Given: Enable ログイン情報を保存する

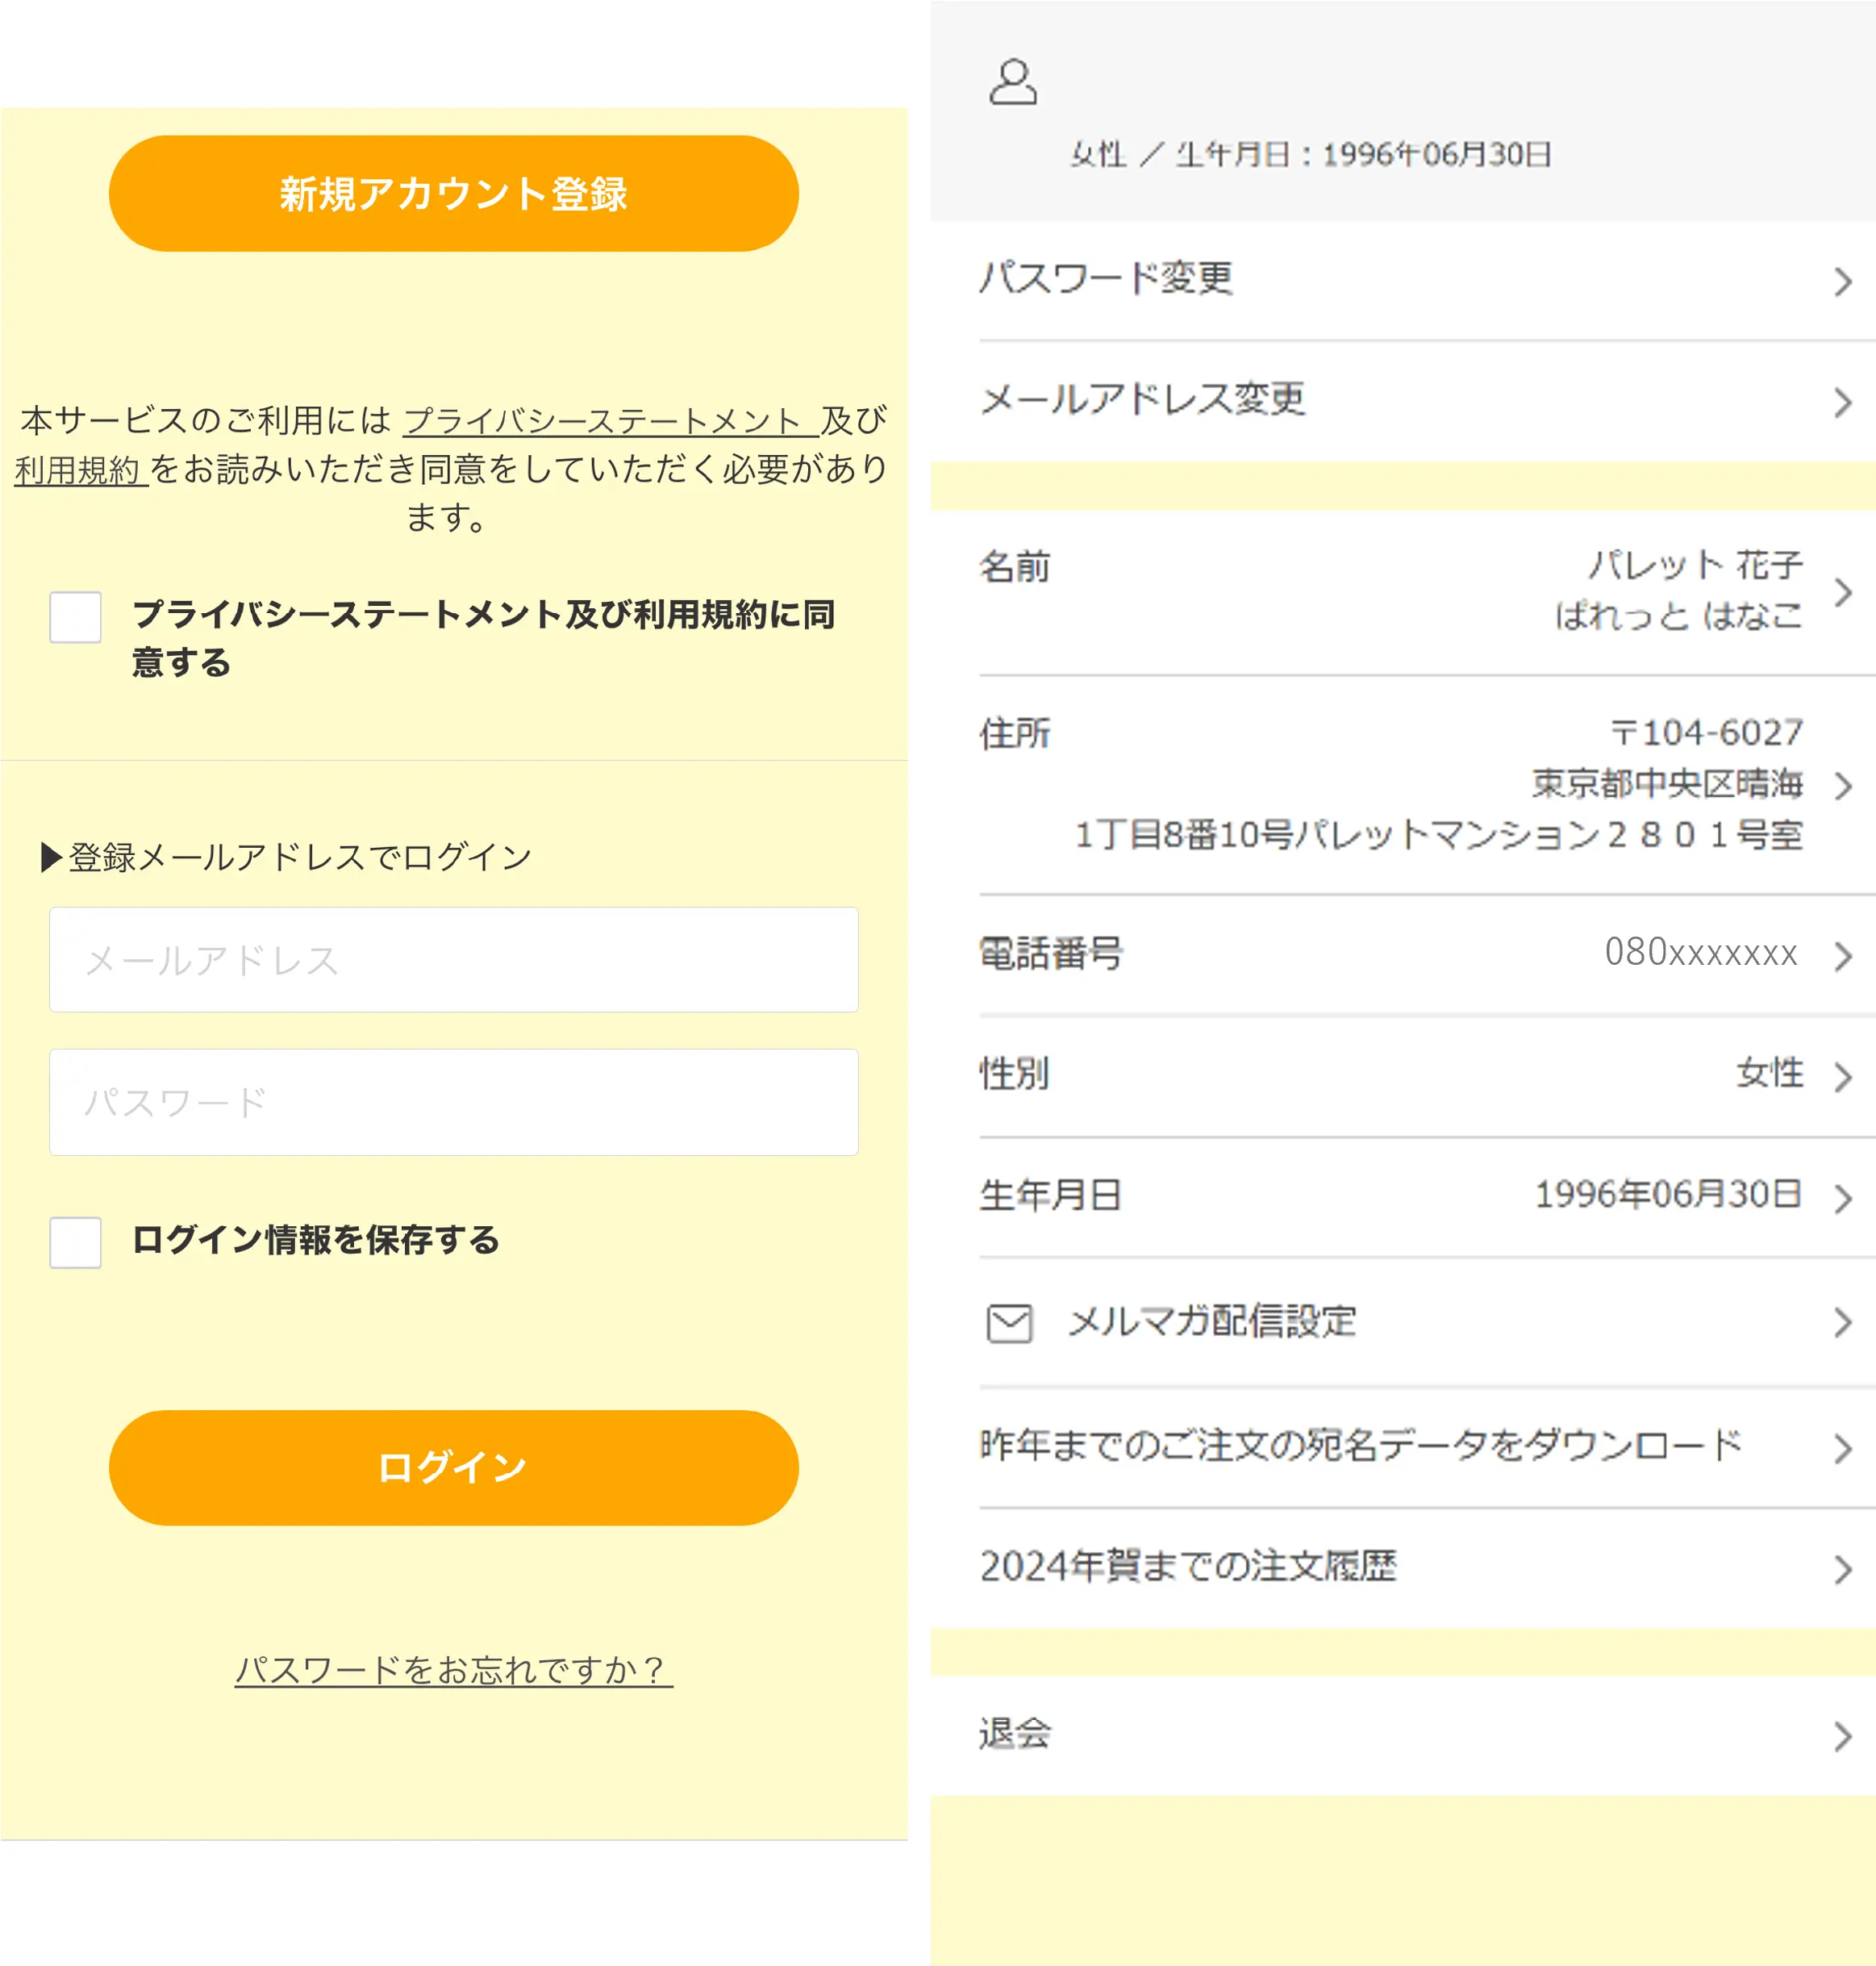Looking at the screenshot, I should tap(74, 1243).
